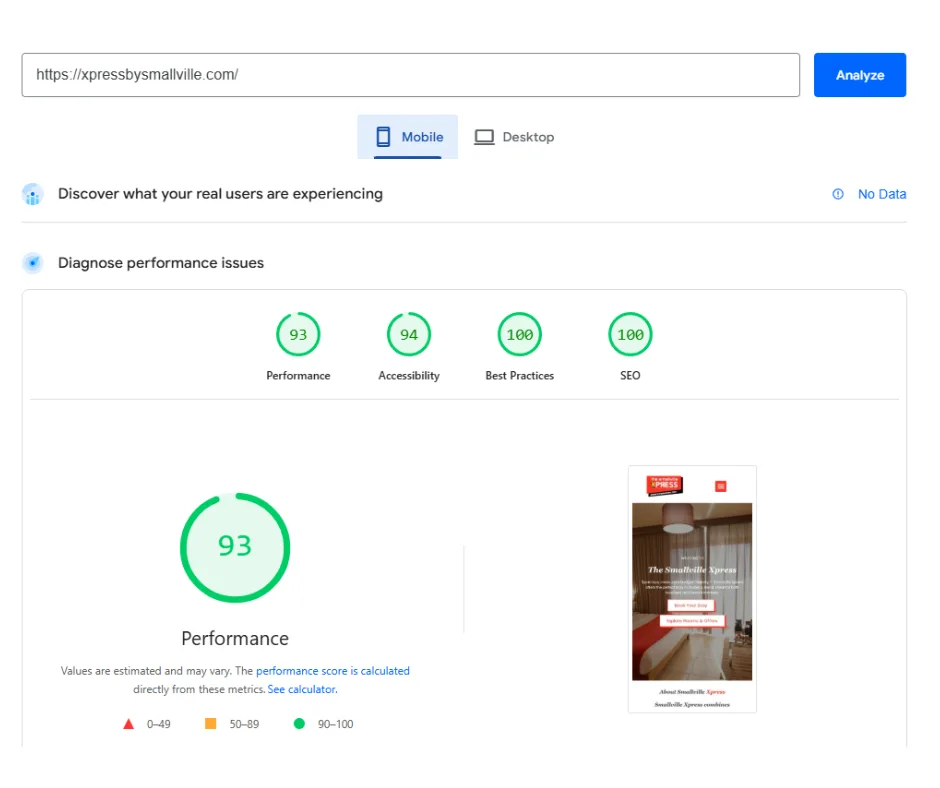Click the desktop monitor icon
940x788 pixels.
tap(485, 135)
